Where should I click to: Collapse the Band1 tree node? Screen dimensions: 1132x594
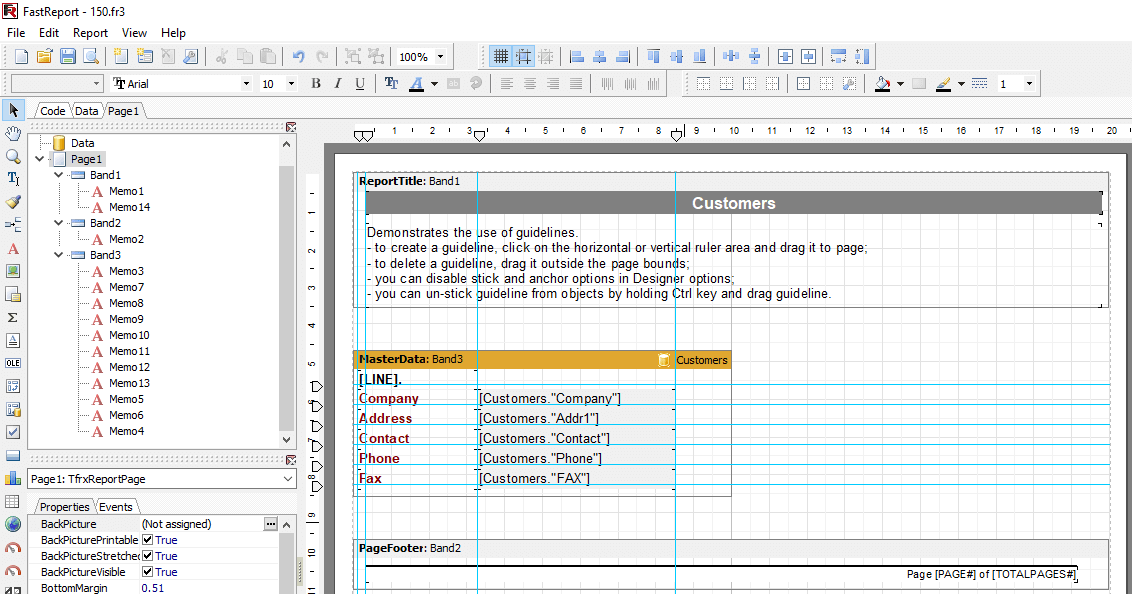click(58, 175)
